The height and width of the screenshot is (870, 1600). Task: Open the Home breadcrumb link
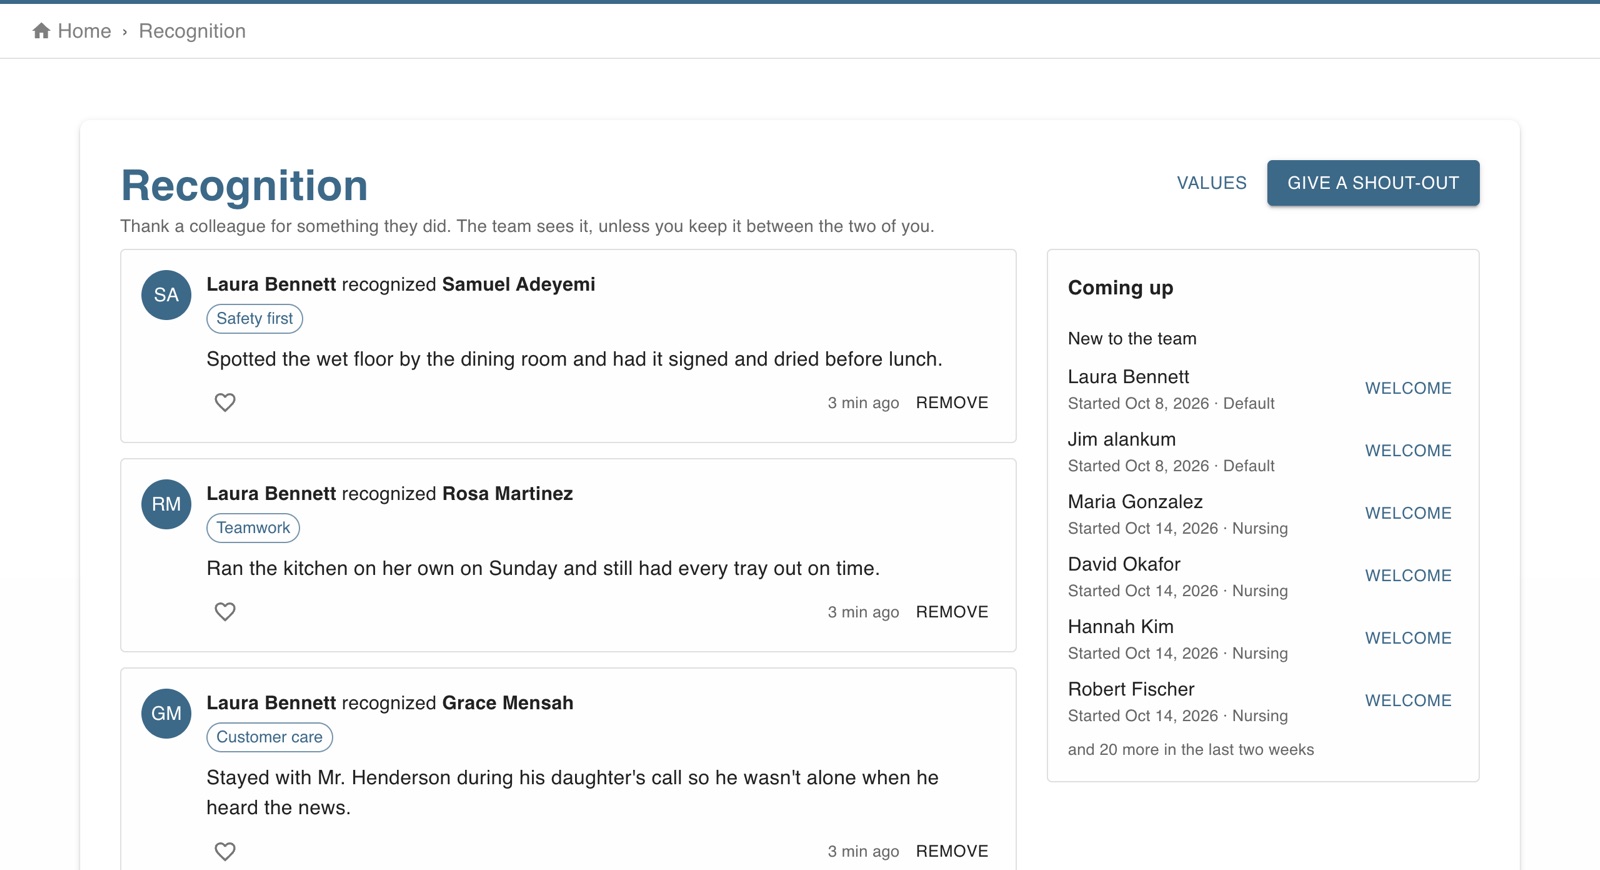84,31
